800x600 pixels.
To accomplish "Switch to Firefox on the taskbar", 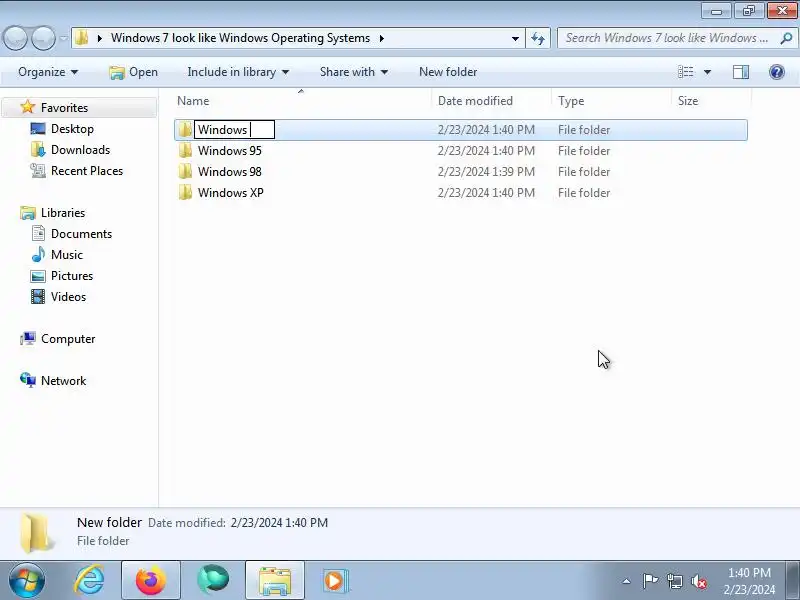I will [151, 580].
